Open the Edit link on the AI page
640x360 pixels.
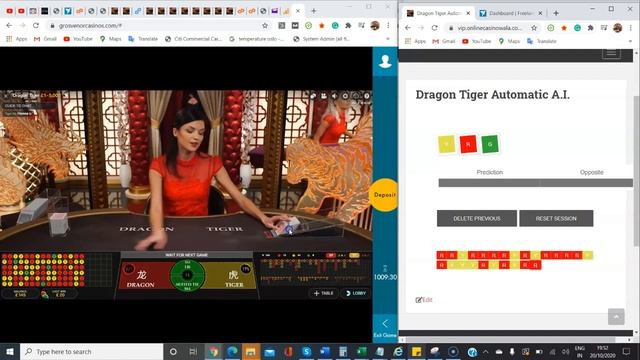(x=424, y=300)
